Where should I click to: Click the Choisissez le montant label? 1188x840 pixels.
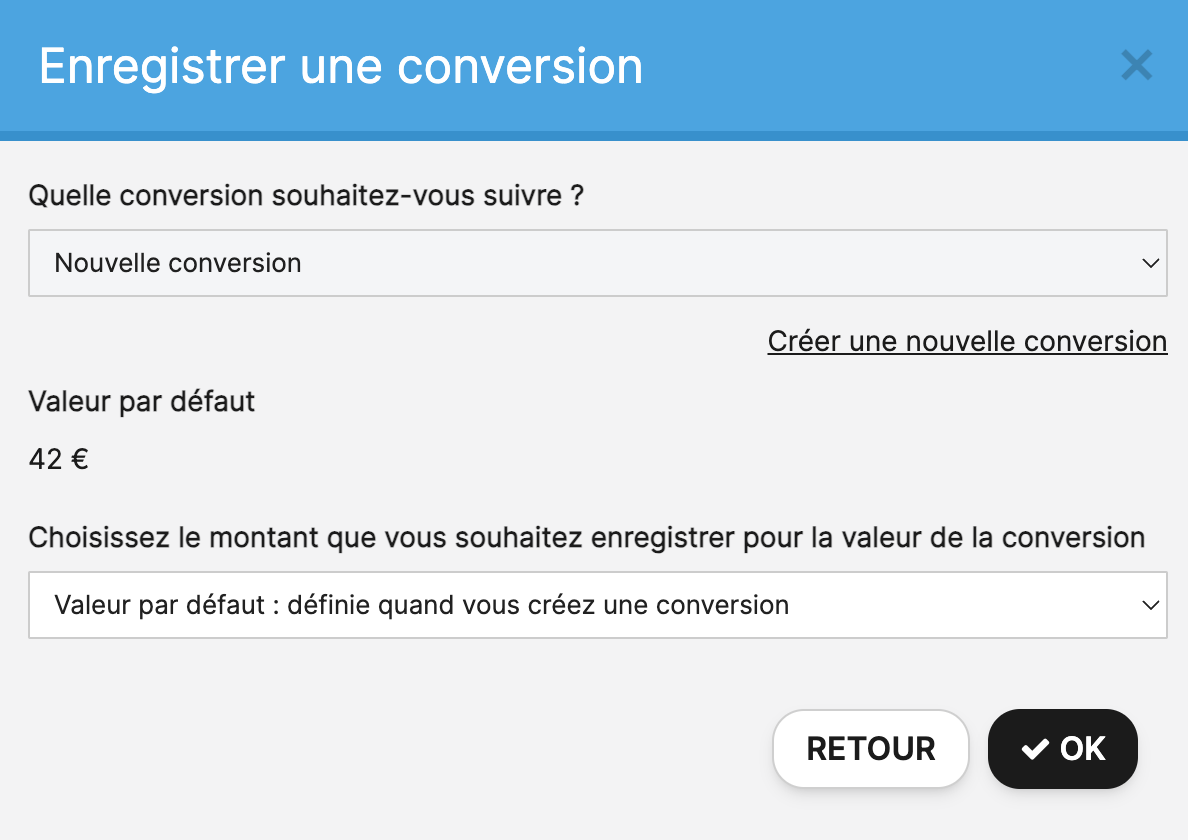(586, 538)
